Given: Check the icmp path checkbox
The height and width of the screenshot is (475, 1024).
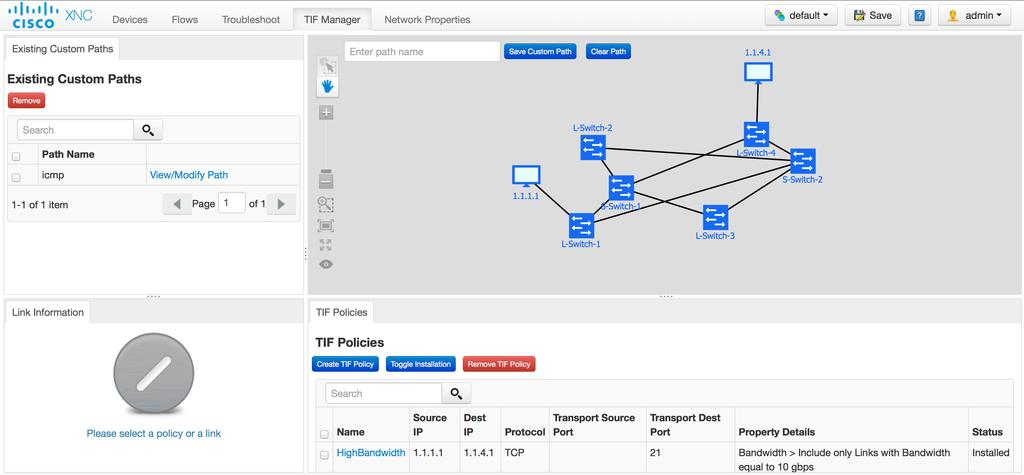Looking at the screenshot, I should click(16, 177).
